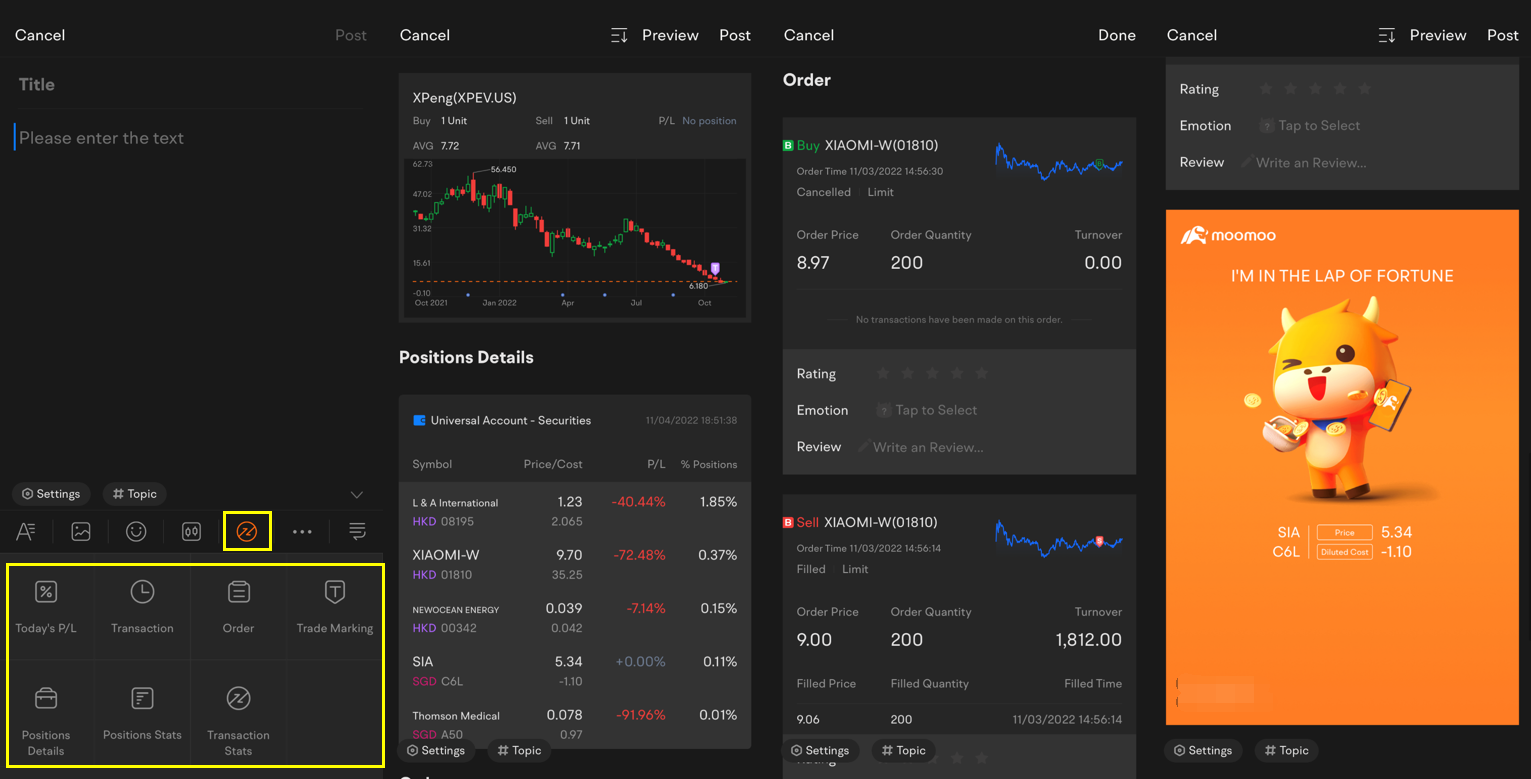Click the red B icon next to Sell XIAOMI-W
The width and height of the screenshot is (1531, 779).
788,523
